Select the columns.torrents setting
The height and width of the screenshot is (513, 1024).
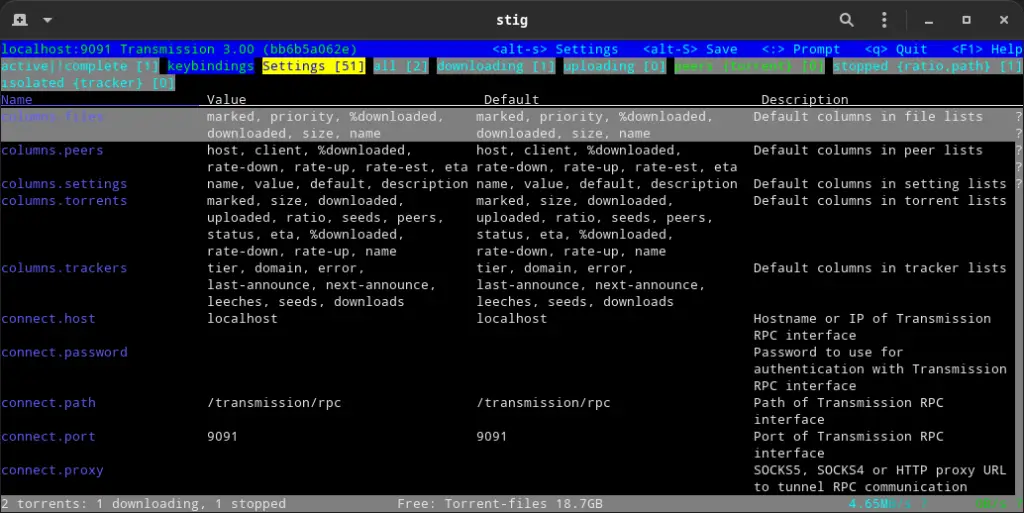[64, 200]
